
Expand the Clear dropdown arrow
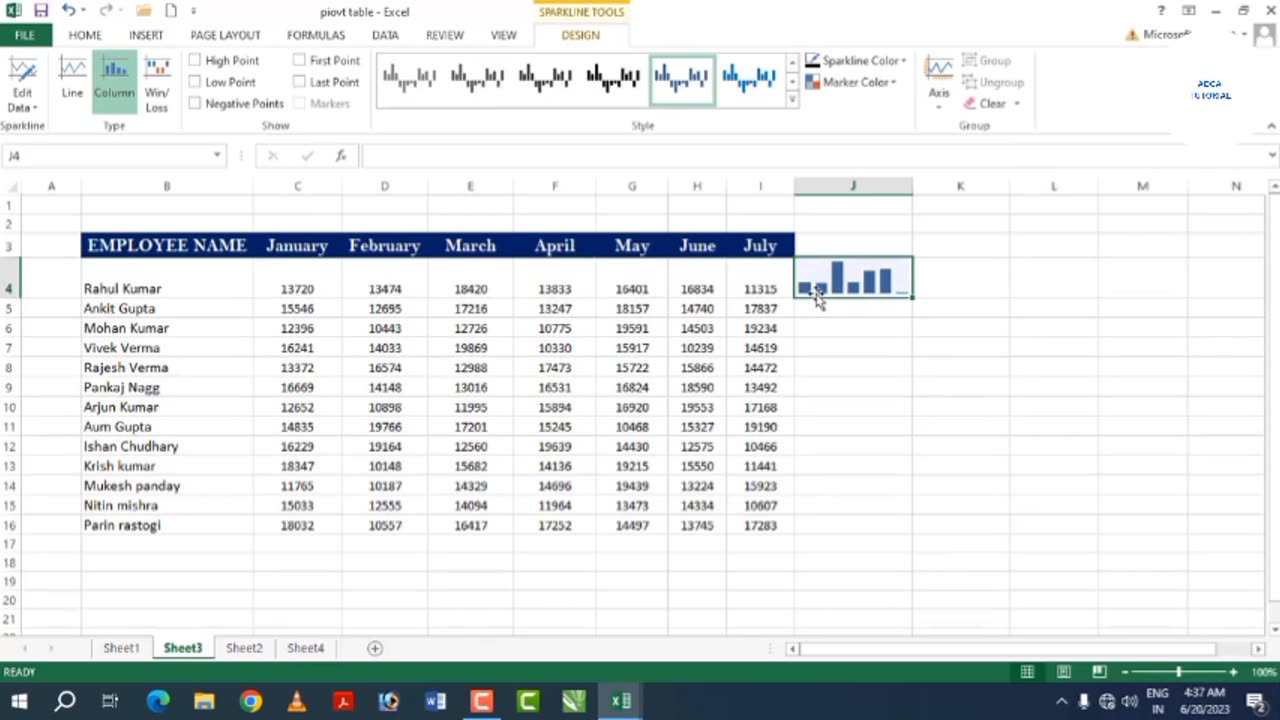coord(1017,104)
